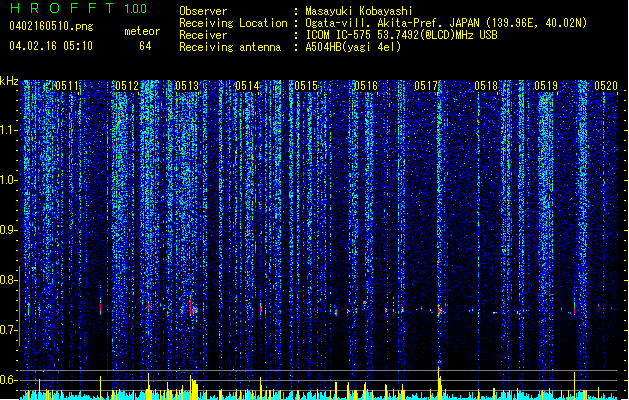The width and height of the screenshot is (629, 400).
Task: Click the 0.7 kHz axis label
Action: [8, 330]
